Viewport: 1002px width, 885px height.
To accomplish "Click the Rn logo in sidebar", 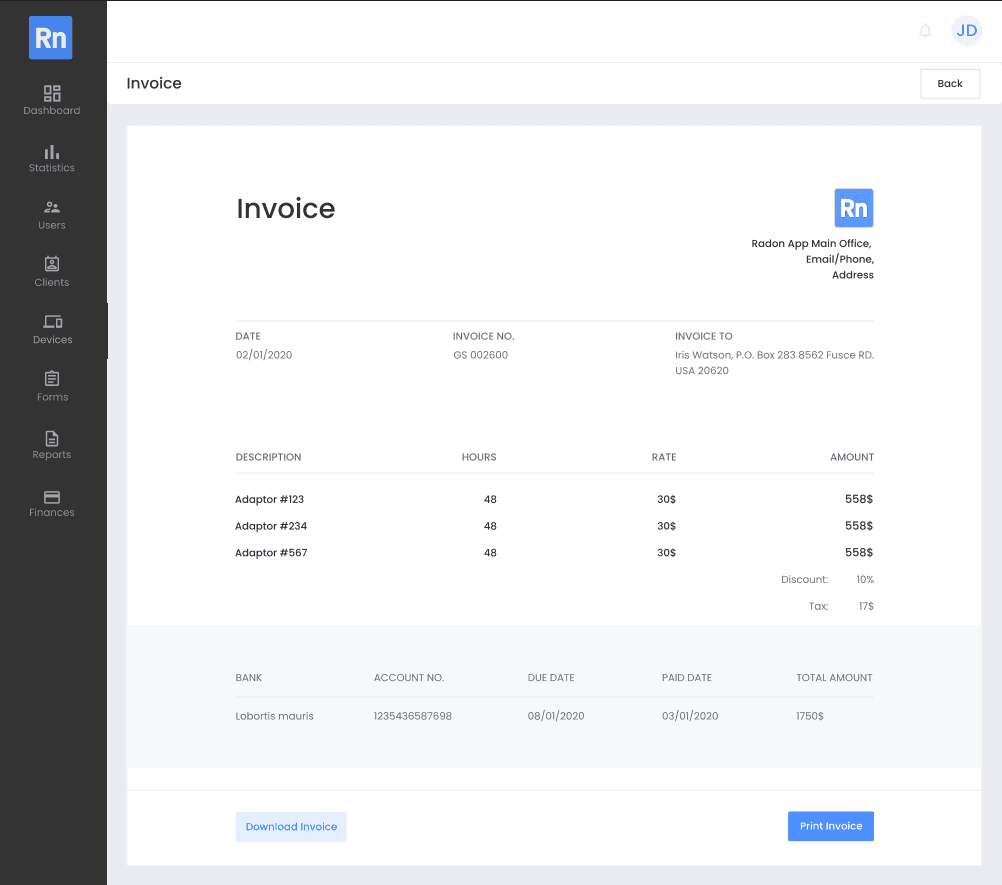I will (50, 38).
